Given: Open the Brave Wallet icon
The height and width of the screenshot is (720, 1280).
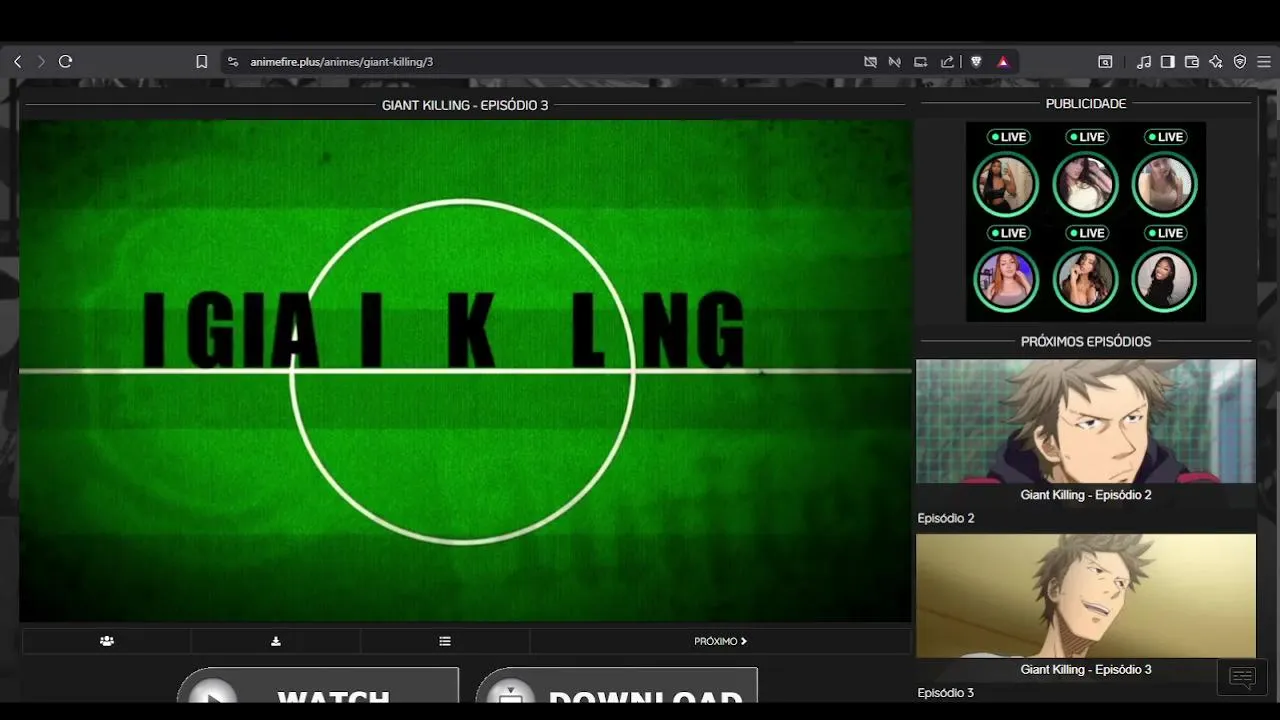Looking at the screenshot, I should [x=1192, y=62].
